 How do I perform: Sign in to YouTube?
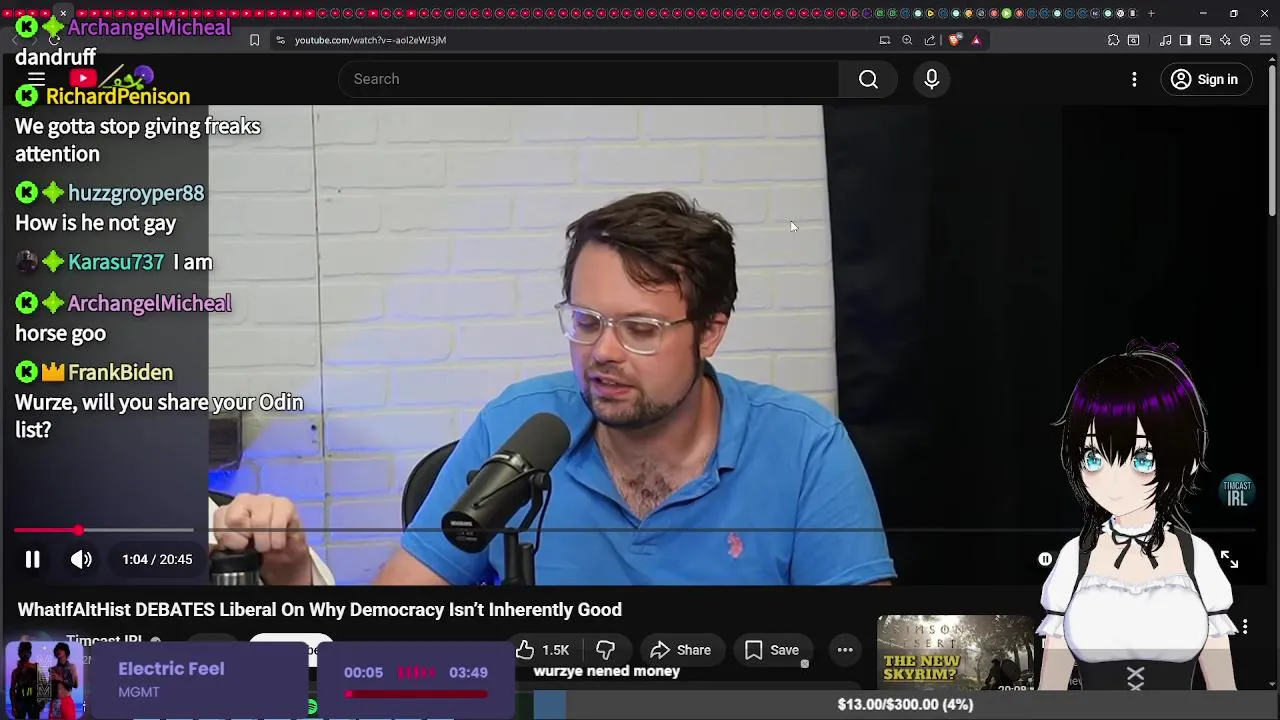click(1205, 79)
